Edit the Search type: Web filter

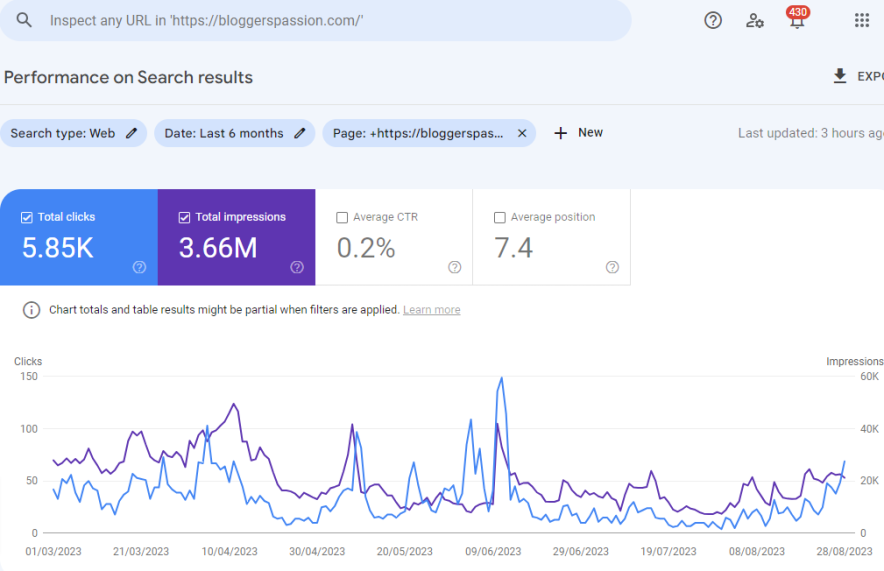[x=74, y=133]
